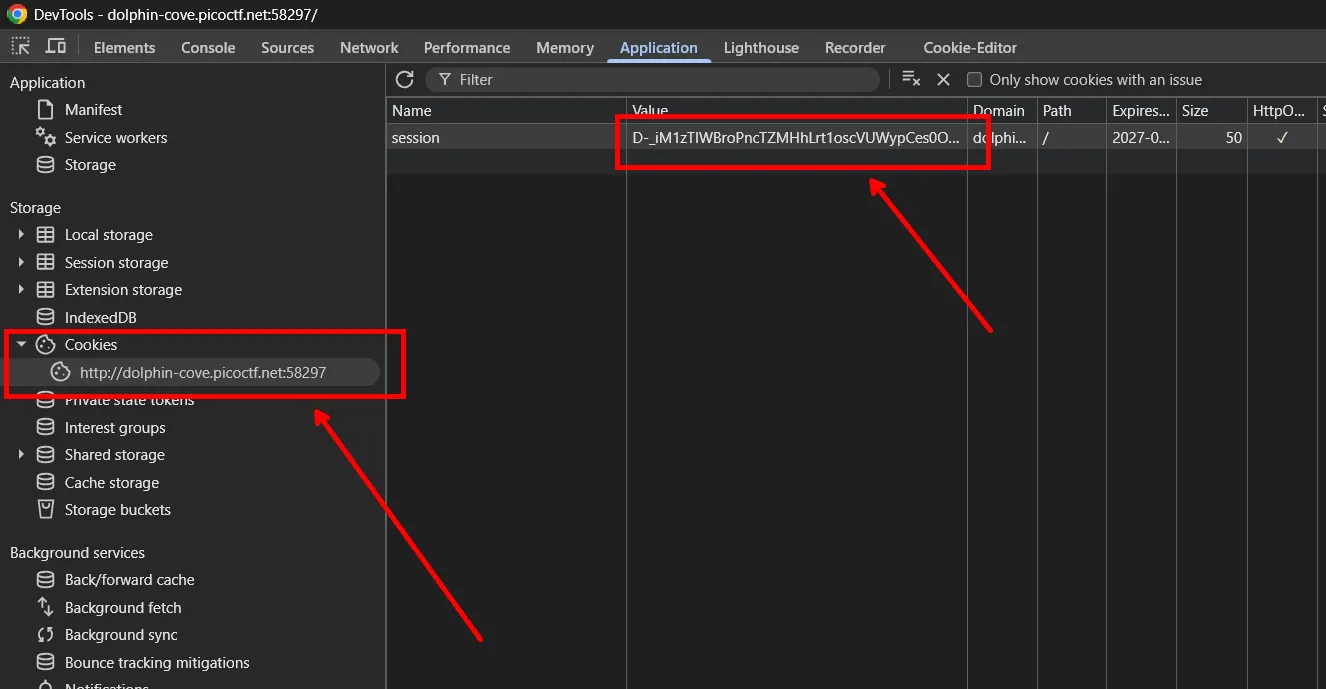
Task: Sort by the Size column header
Action: pos(1211,110)
